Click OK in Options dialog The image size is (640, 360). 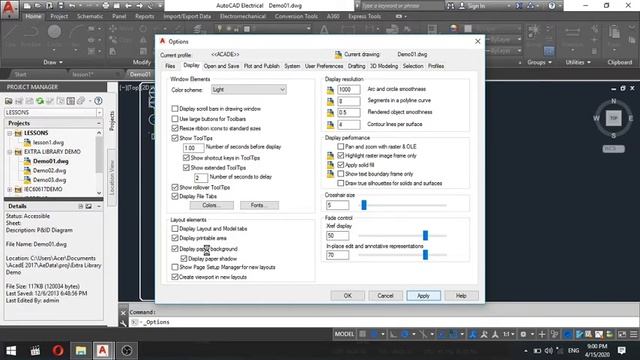tap(347, 296)
